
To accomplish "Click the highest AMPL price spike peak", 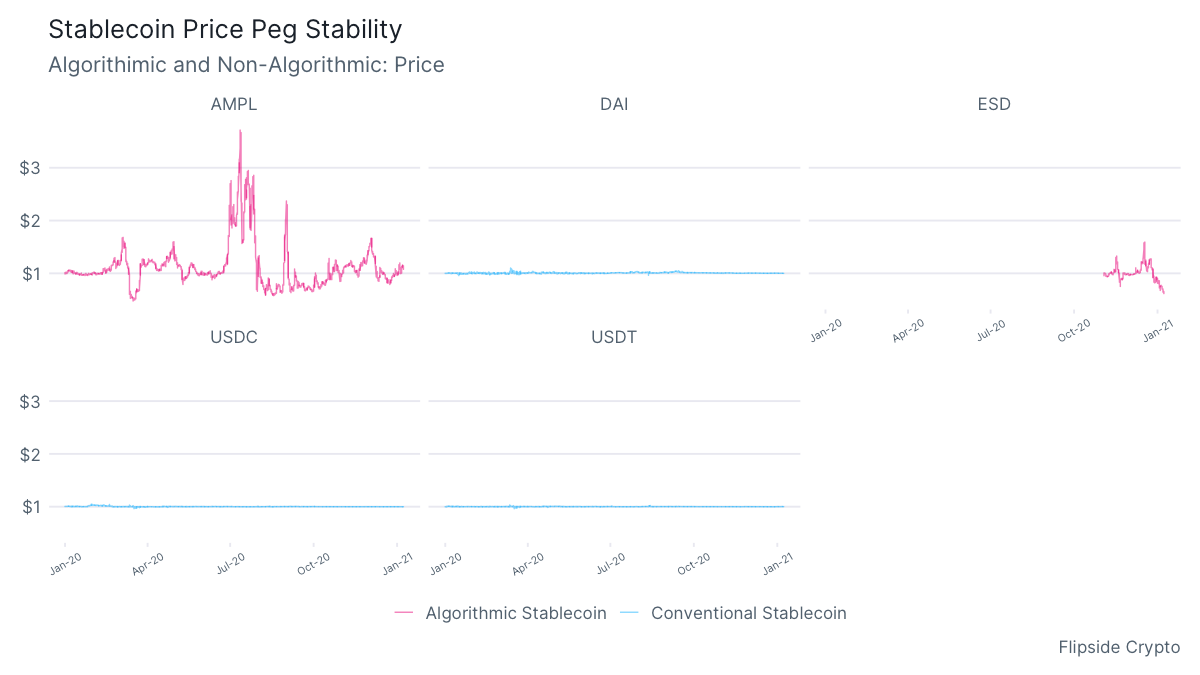I will coord(240,131).
